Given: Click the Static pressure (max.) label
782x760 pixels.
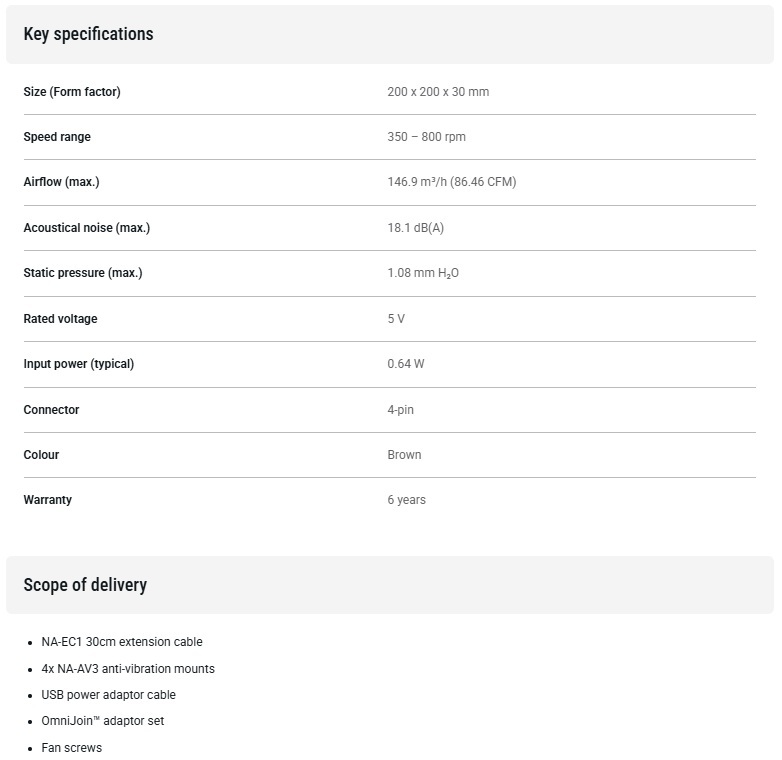Looking at the screenshot, I should click(83, 273).
